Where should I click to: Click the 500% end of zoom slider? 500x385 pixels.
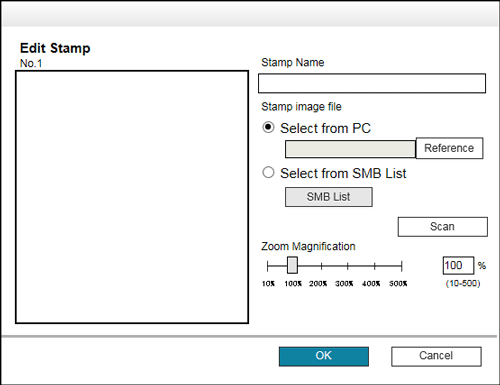click(402, 266)
